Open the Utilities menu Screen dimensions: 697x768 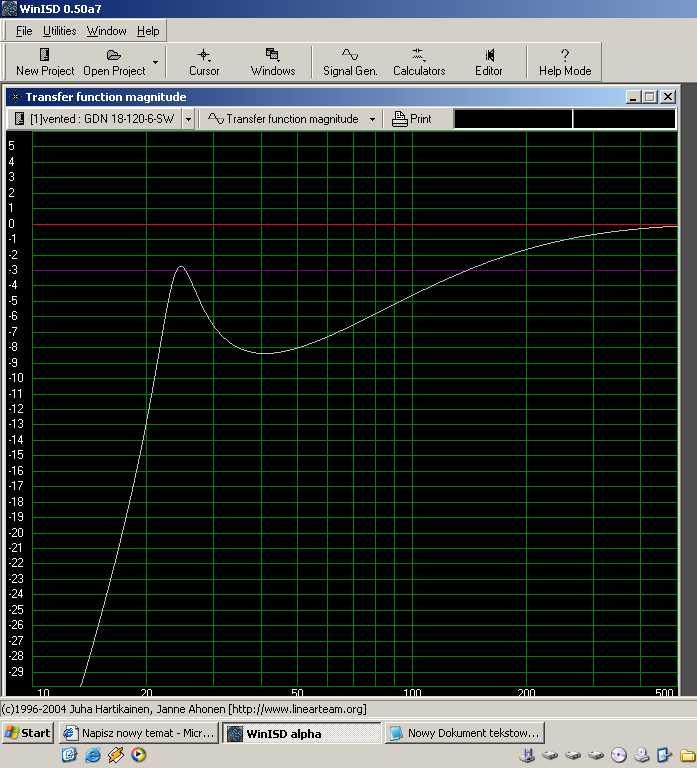[59, 31]
